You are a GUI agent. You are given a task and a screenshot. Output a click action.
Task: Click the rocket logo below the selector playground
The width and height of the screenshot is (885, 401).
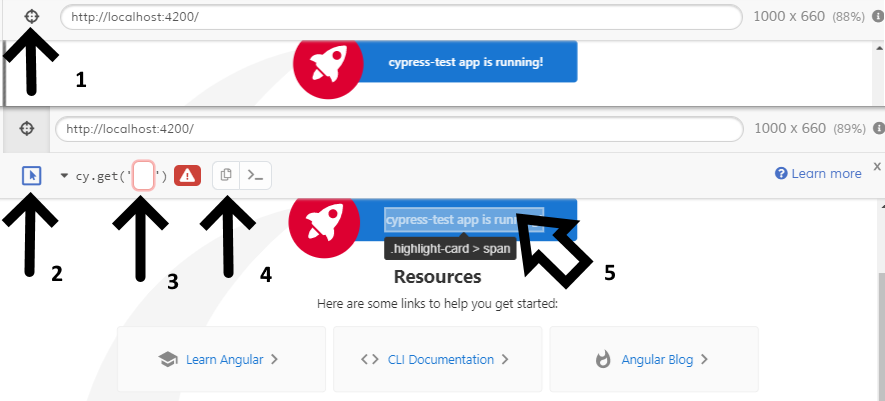(x=324, y=223)
